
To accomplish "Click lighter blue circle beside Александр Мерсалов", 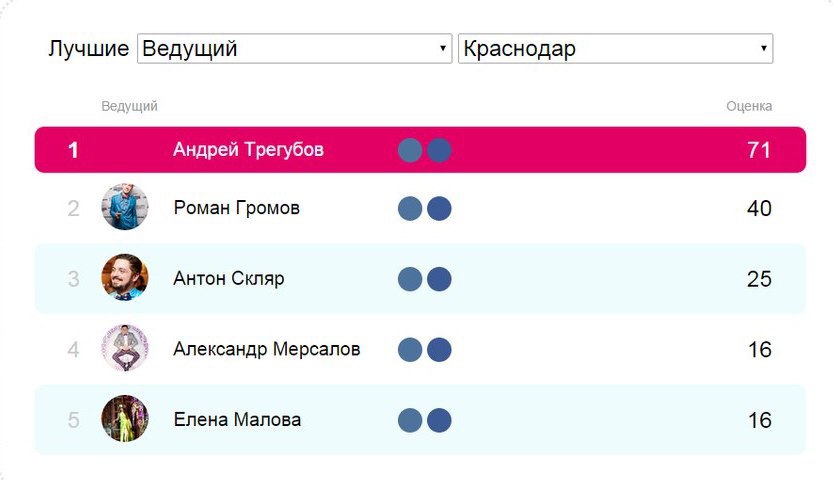I will point(410,349).
